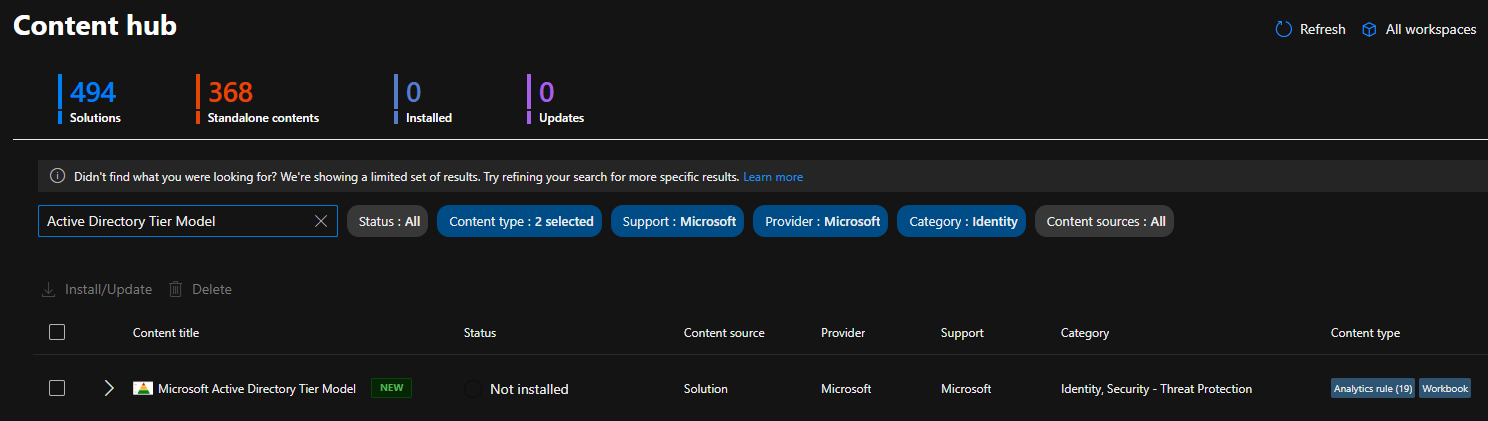Click the Refresh button label

[1322, 30]
